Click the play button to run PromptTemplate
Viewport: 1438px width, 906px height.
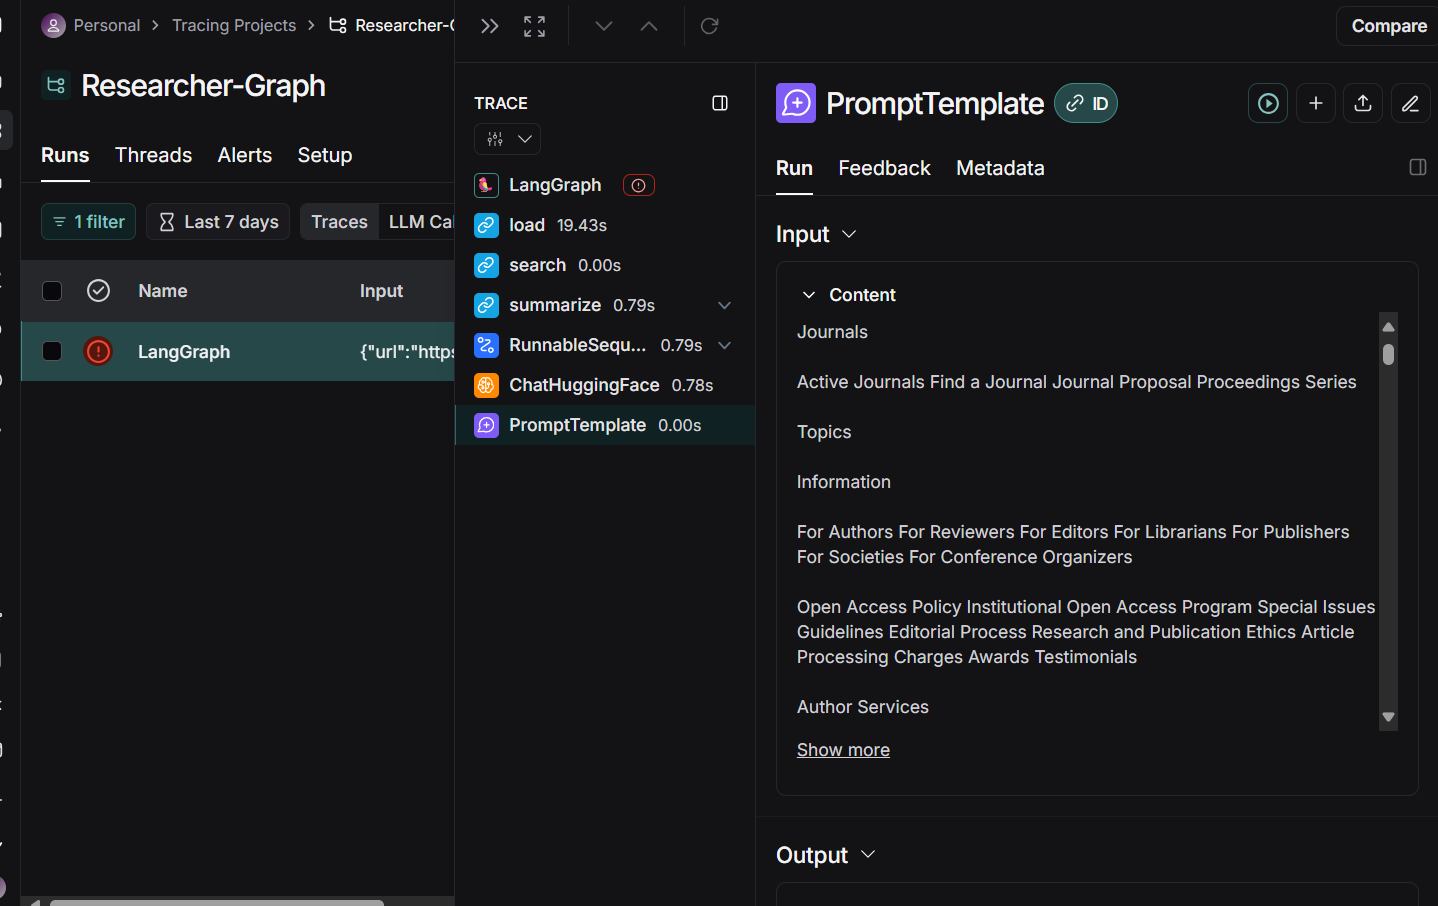pyautogui.click(x=1268, y=103)
